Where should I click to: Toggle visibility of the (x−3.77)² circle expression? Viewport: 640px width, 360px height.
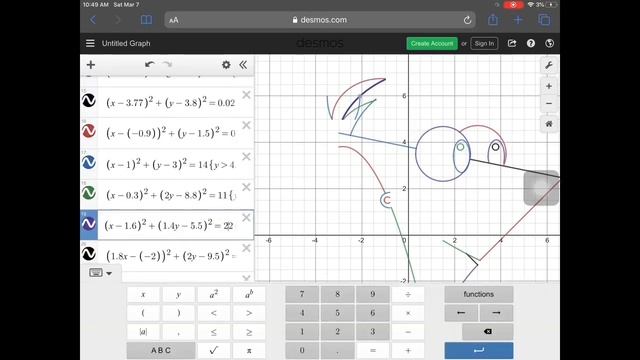[x=89, y=100]
